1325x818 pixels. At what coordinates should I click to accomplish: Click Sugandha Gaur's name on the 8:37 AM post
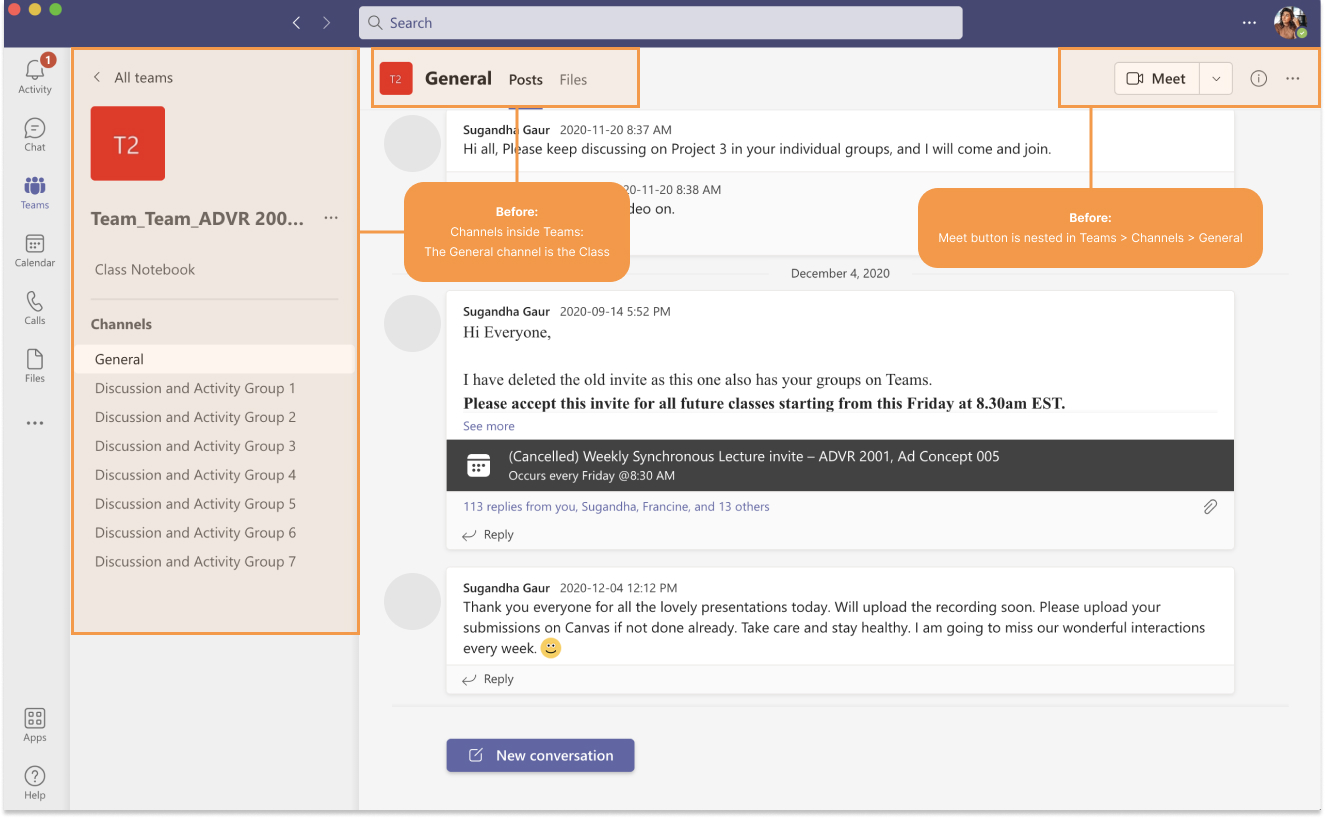505,130
